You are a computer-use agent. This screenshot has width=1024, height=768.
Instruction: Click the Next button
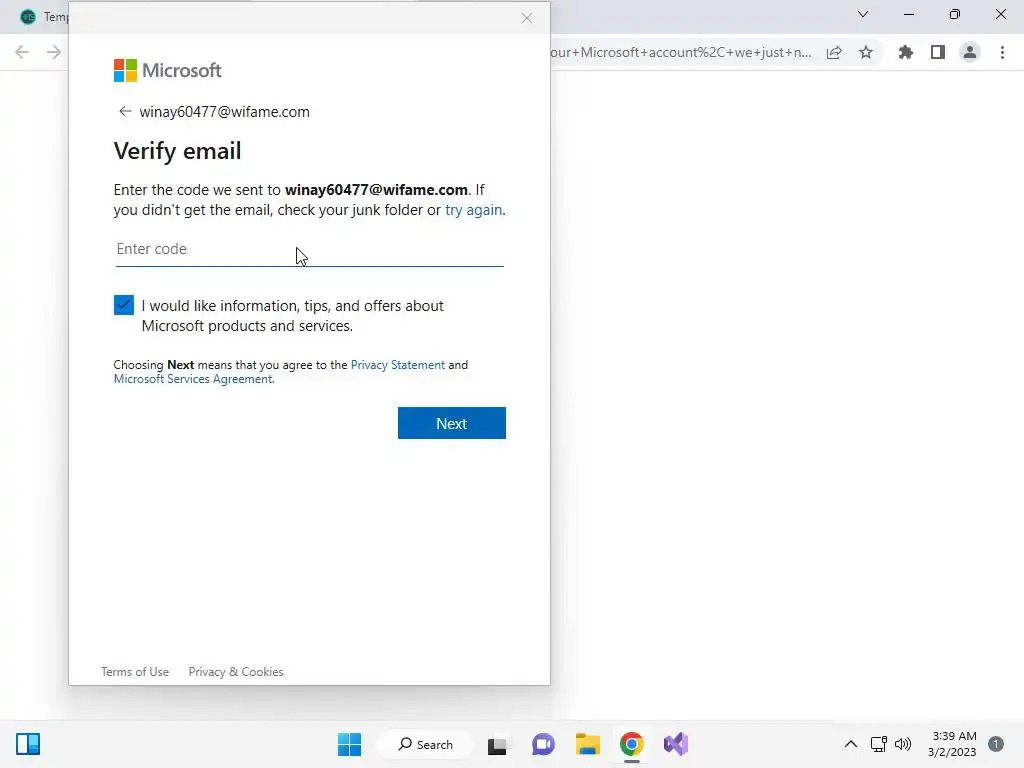click(452, 423)
